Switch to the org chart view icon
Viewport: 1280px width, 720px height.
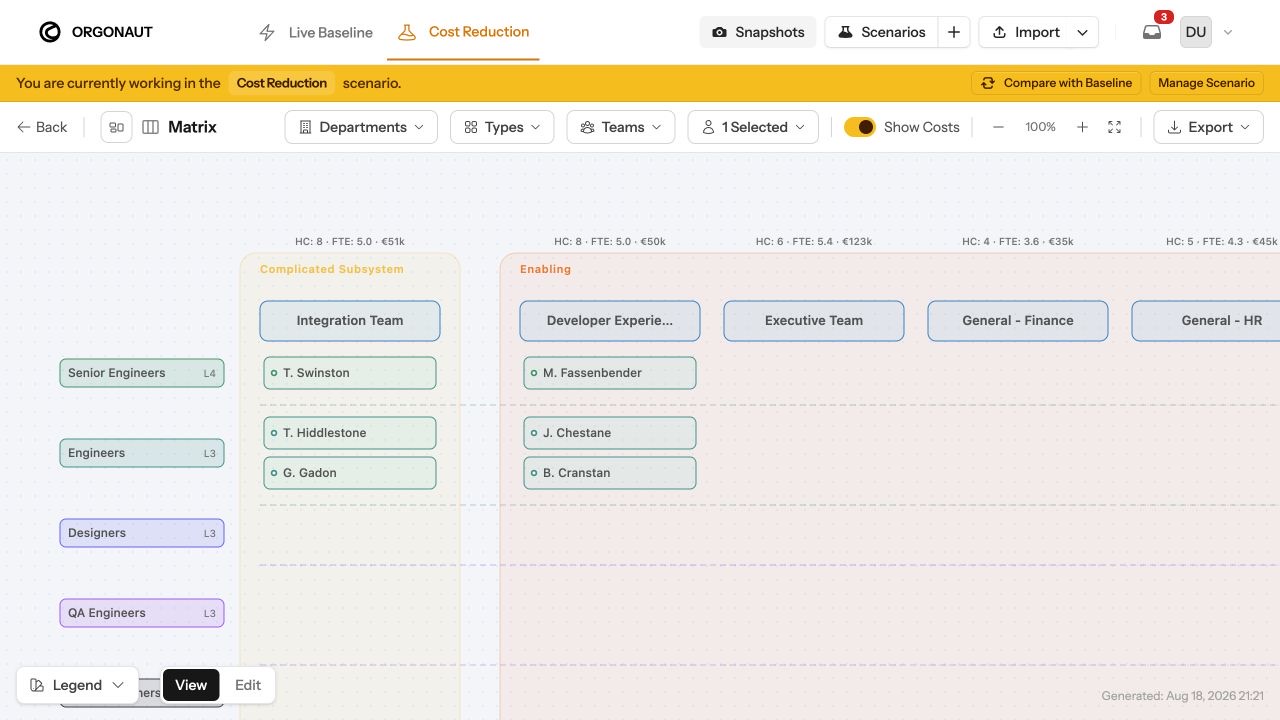117,127
